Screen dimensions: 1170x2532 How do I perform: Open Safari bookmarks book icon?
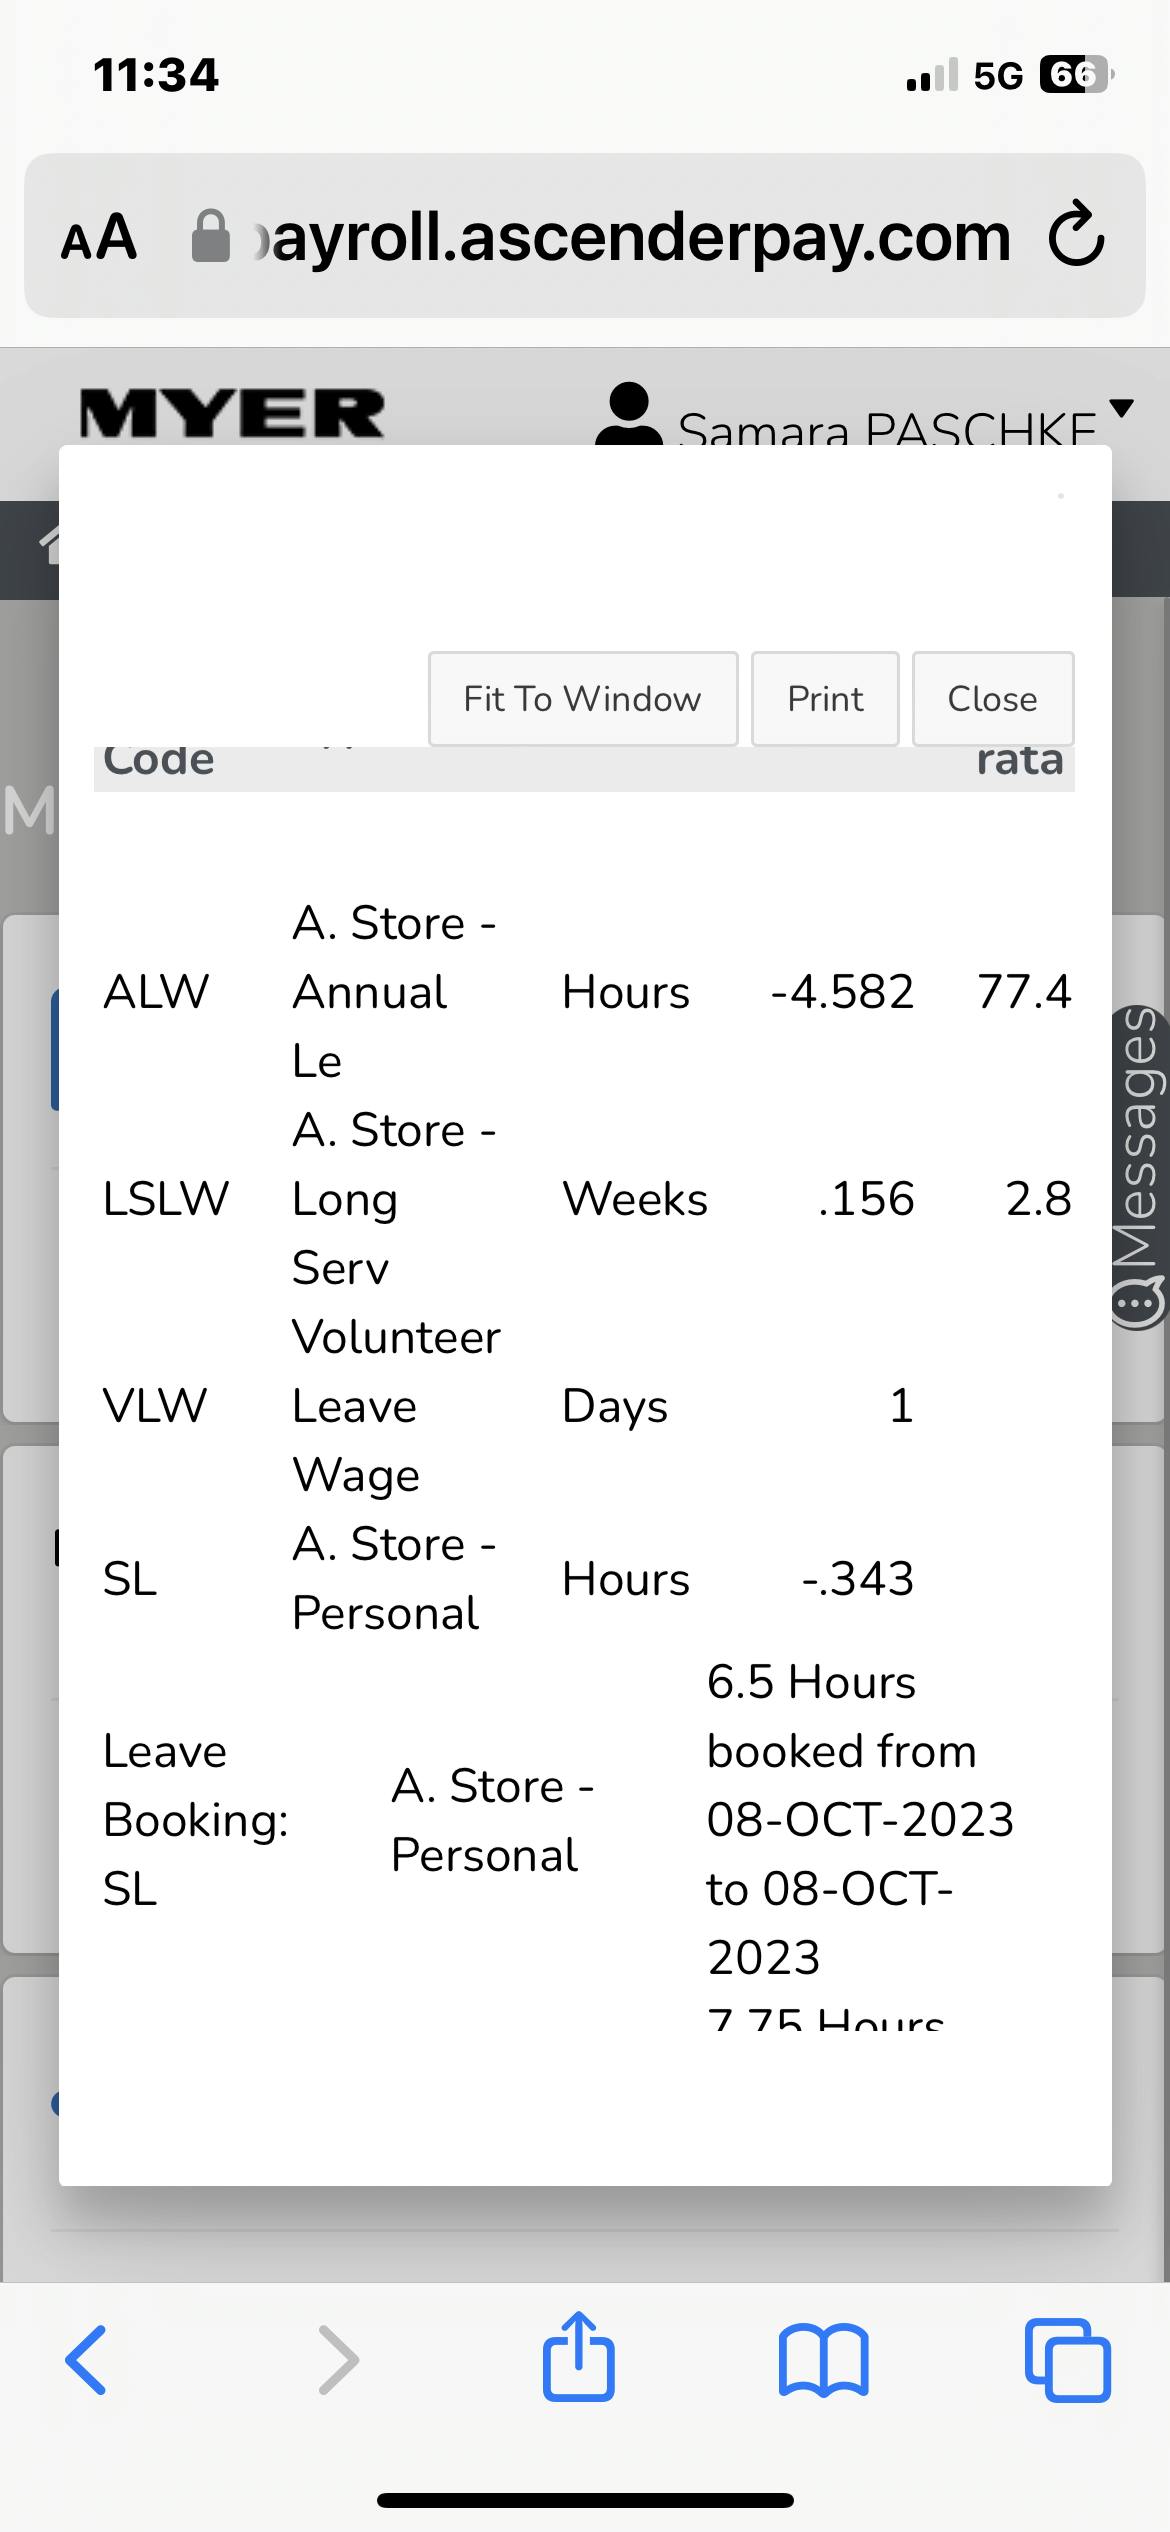tap(823, 2360)
